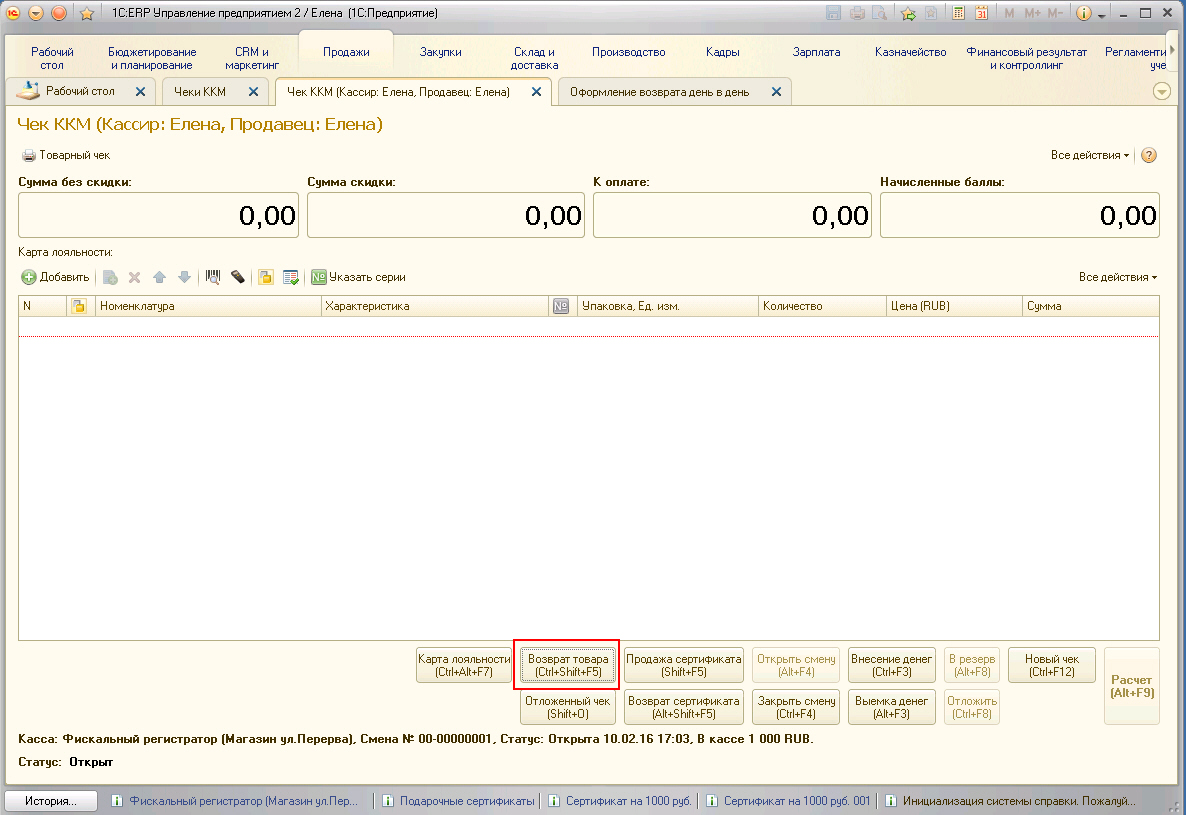Close the Чеки ККМ tab
This screenshot has height=815, width=1186.
tap(253, 91)
